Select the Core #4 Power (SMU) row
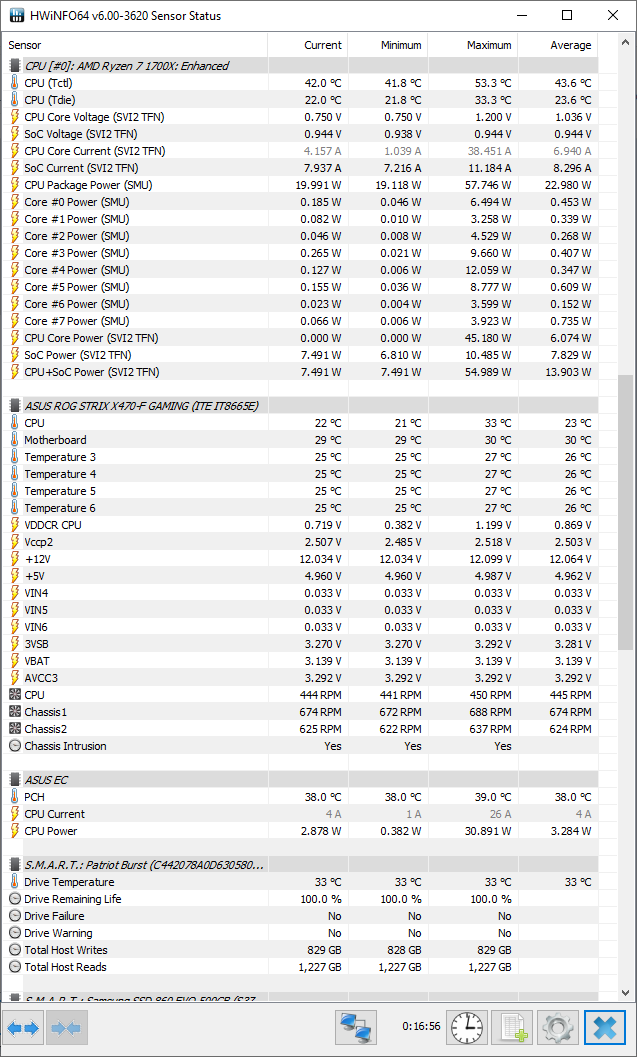Screen dimensions: 637x1057 (301, 270)
